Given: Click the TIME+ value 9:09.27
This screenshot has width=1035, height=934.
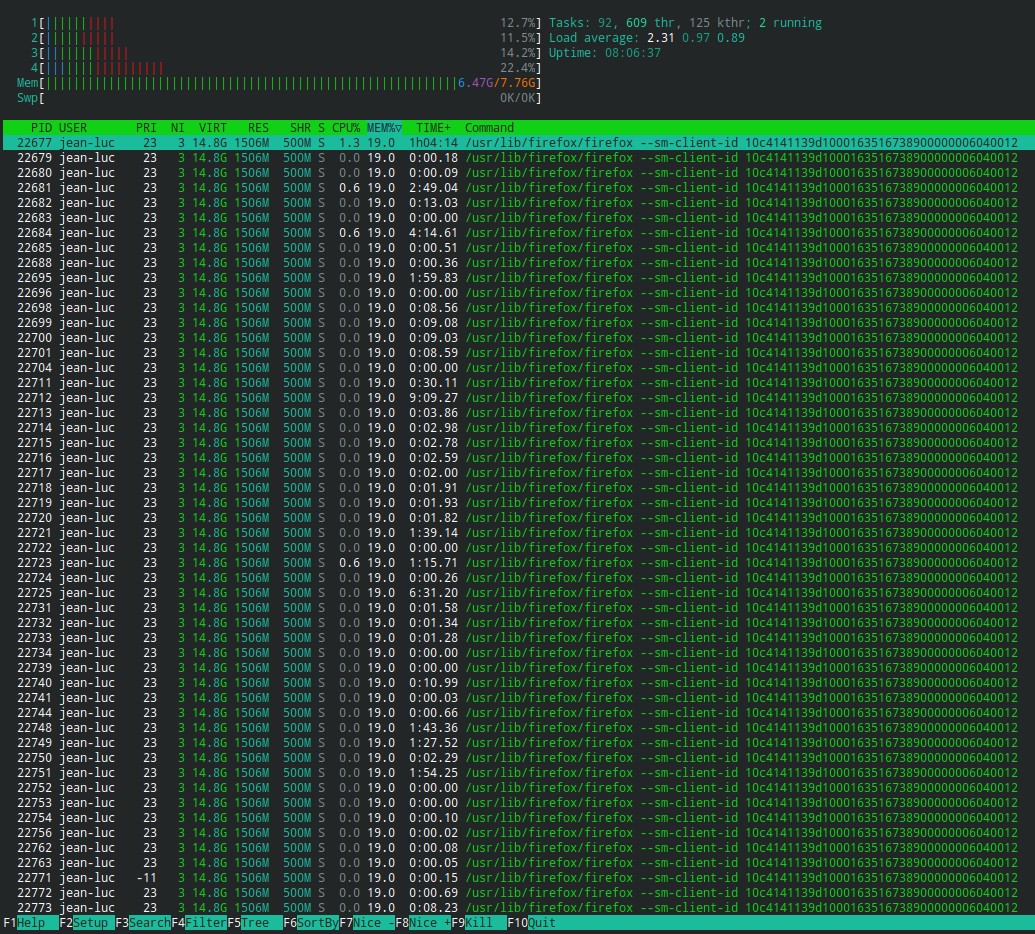Looking at the screenshot, I should tap(433, 397).
